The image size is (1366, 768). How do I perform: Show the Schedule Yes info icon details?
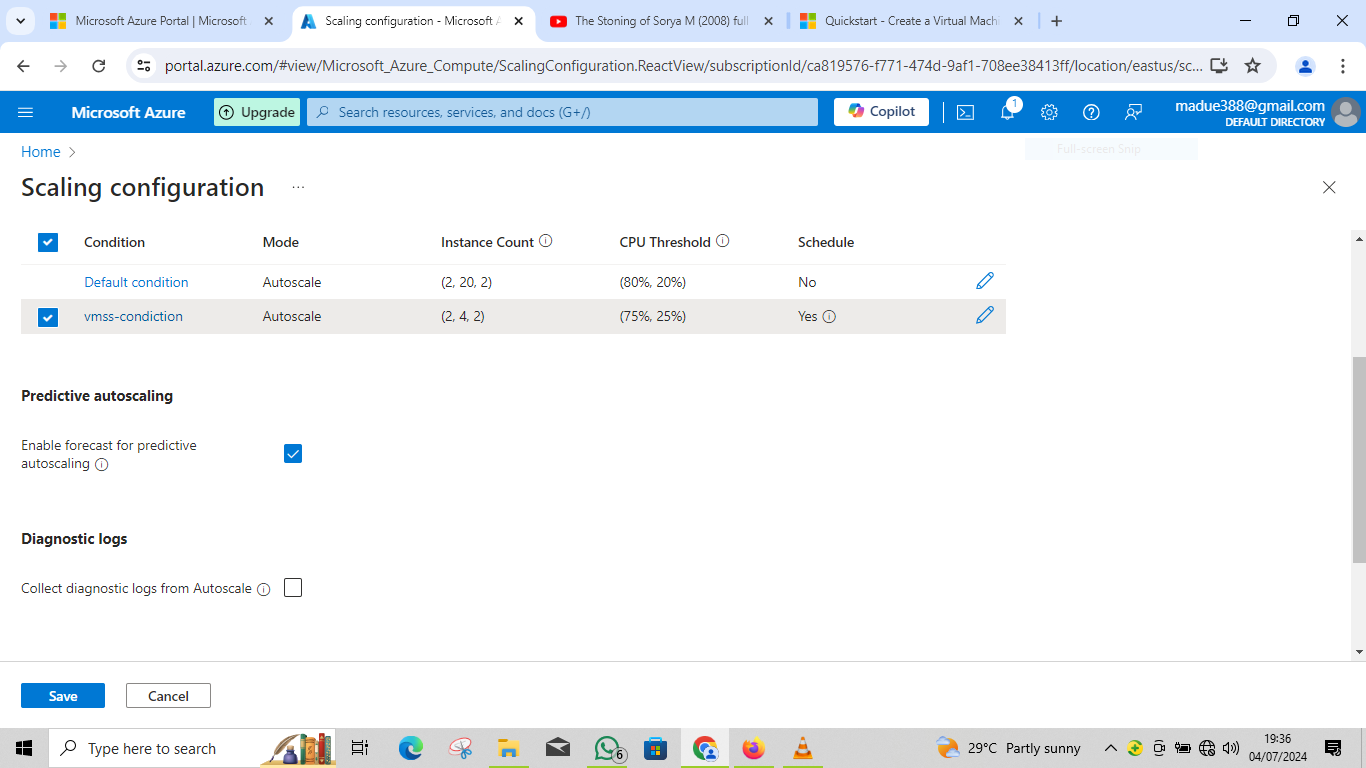click(x=829, y=317)
